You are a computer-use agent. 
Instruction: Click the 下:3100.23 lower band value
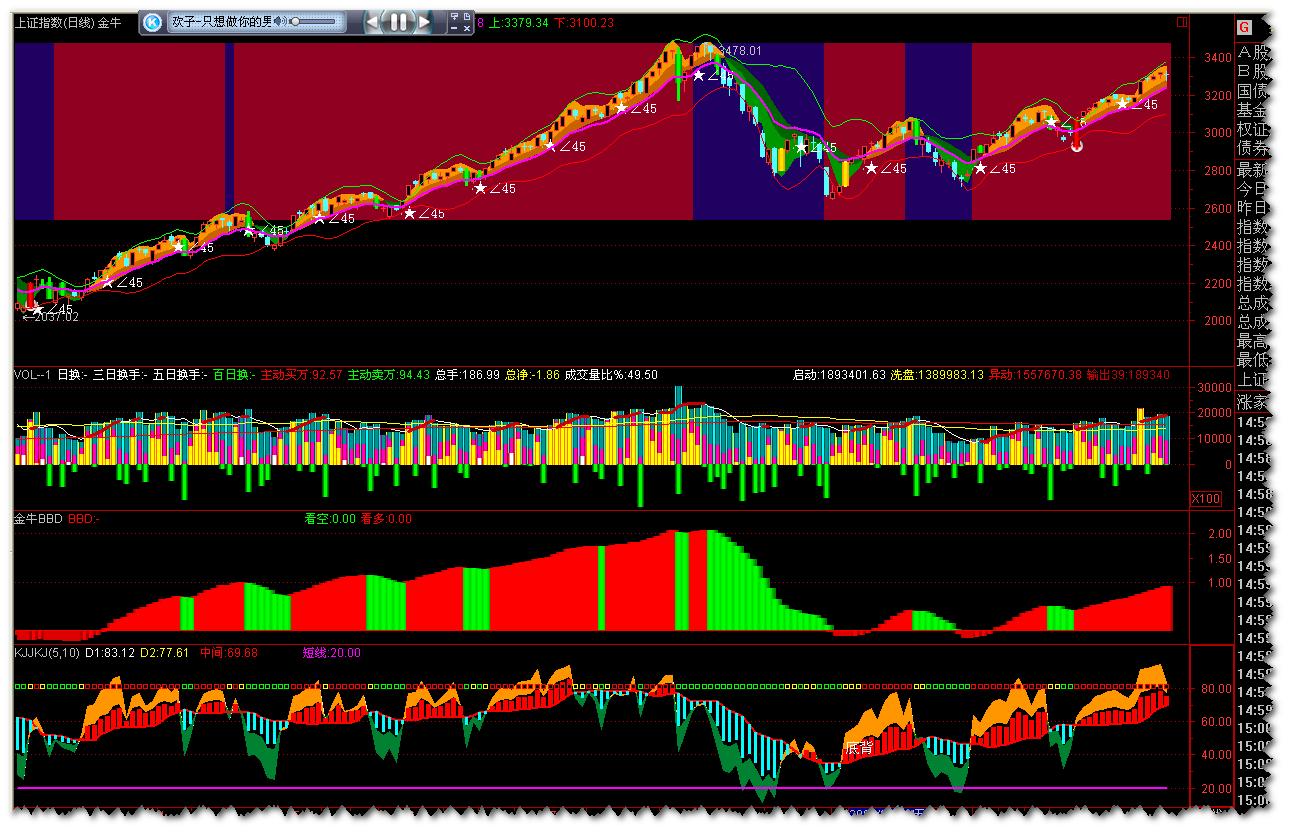(585, 23)
